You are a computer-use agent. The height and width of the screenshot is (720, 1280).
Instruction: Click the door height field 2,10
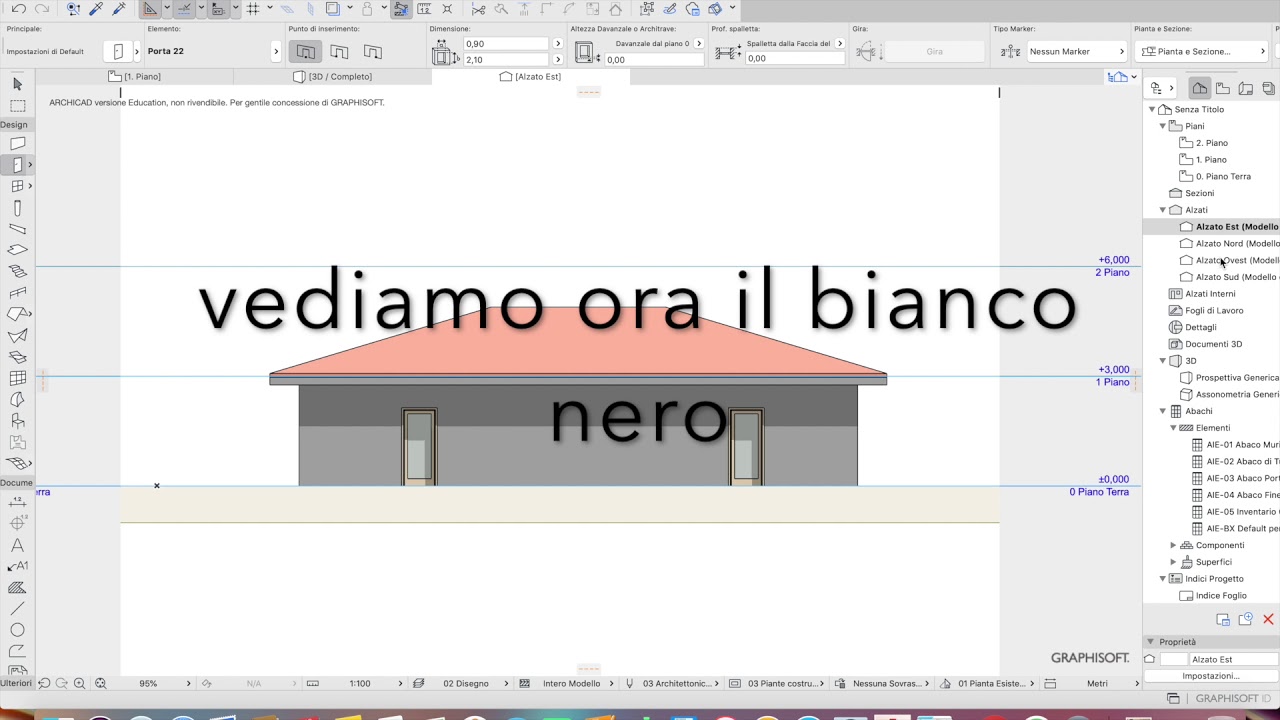[506, 59]
